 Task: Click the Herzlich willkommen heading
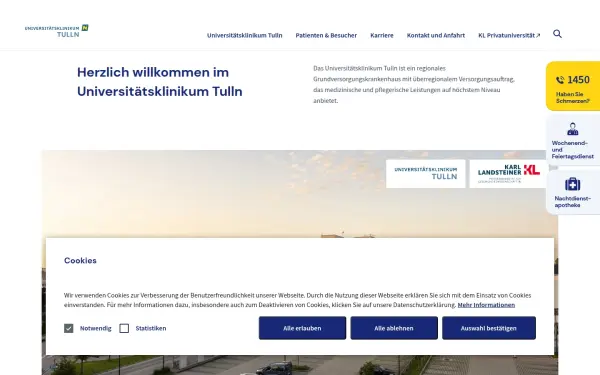pos(160,82)
